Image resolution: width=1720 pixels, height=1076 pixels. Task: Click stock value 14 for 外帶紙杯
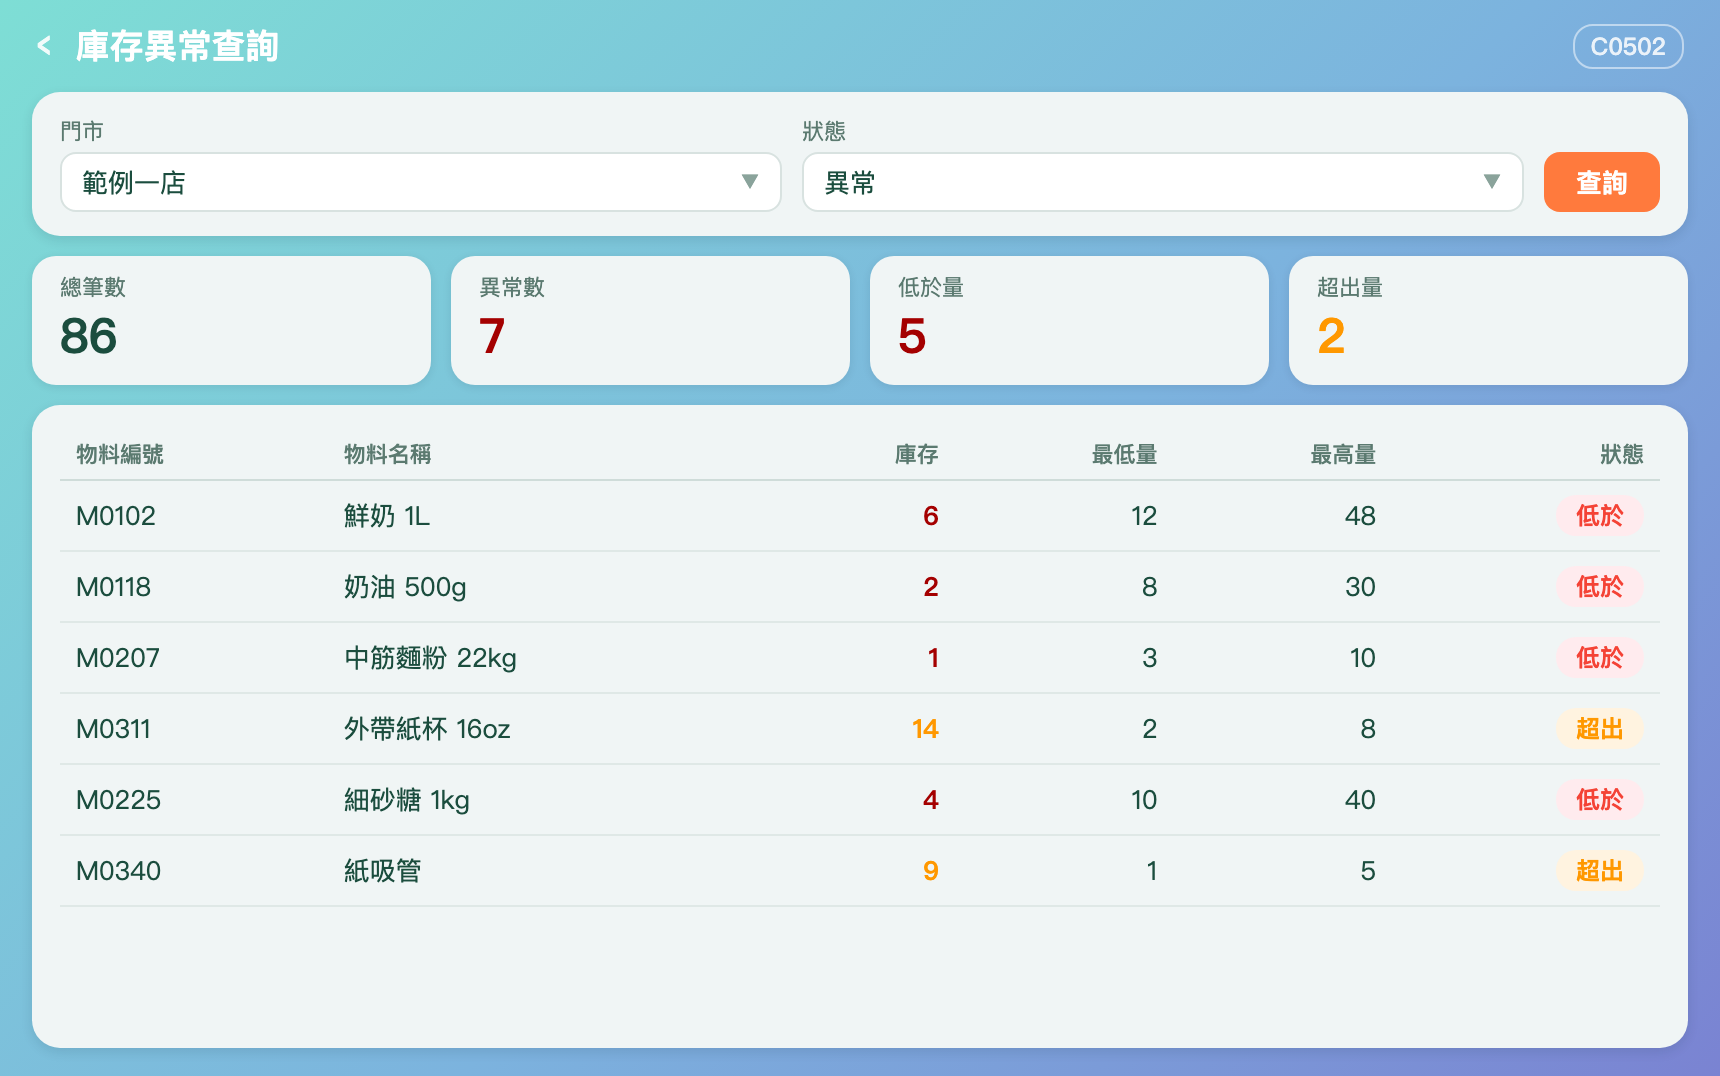point(925,729)
